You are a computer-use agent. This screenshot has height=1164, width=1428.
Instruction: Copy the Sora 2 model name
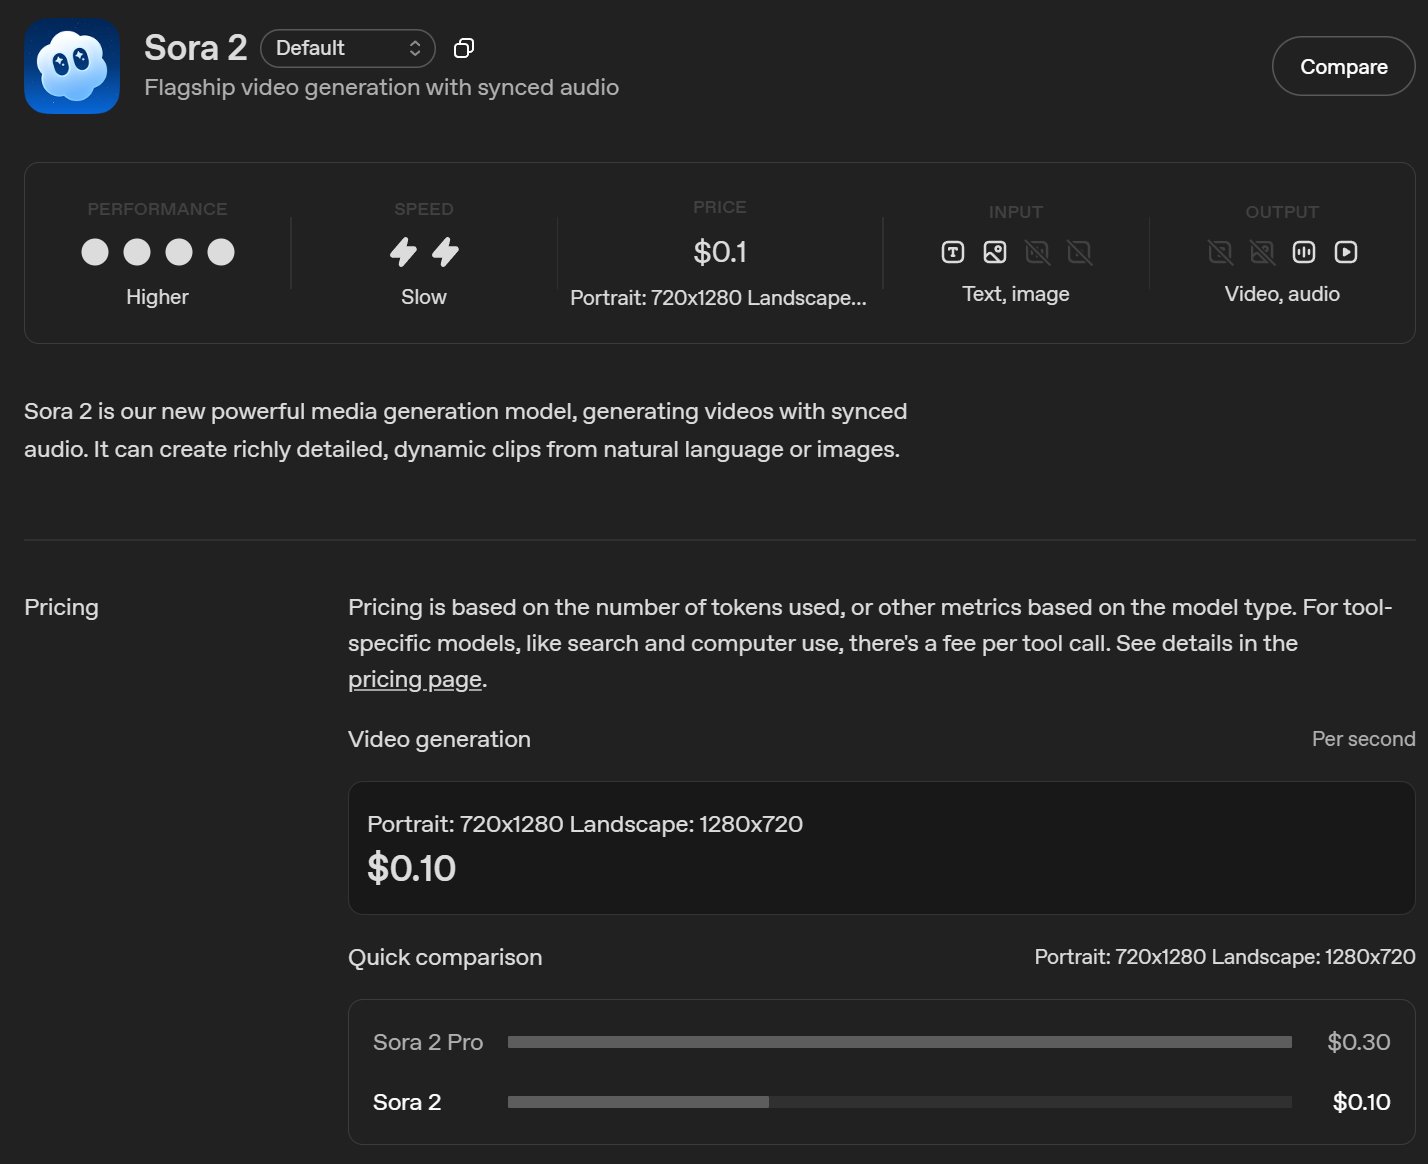(x=464, y=48)
